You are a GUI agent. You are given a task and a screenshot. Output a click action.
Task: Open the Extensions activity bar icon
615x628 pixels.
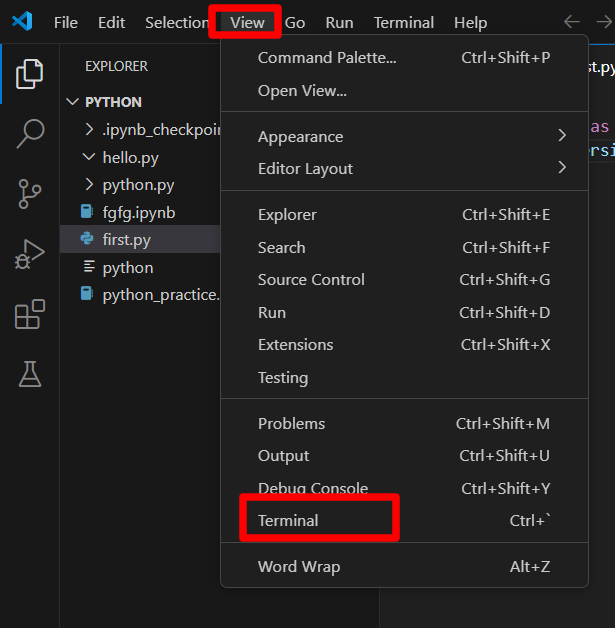(30, 314)
